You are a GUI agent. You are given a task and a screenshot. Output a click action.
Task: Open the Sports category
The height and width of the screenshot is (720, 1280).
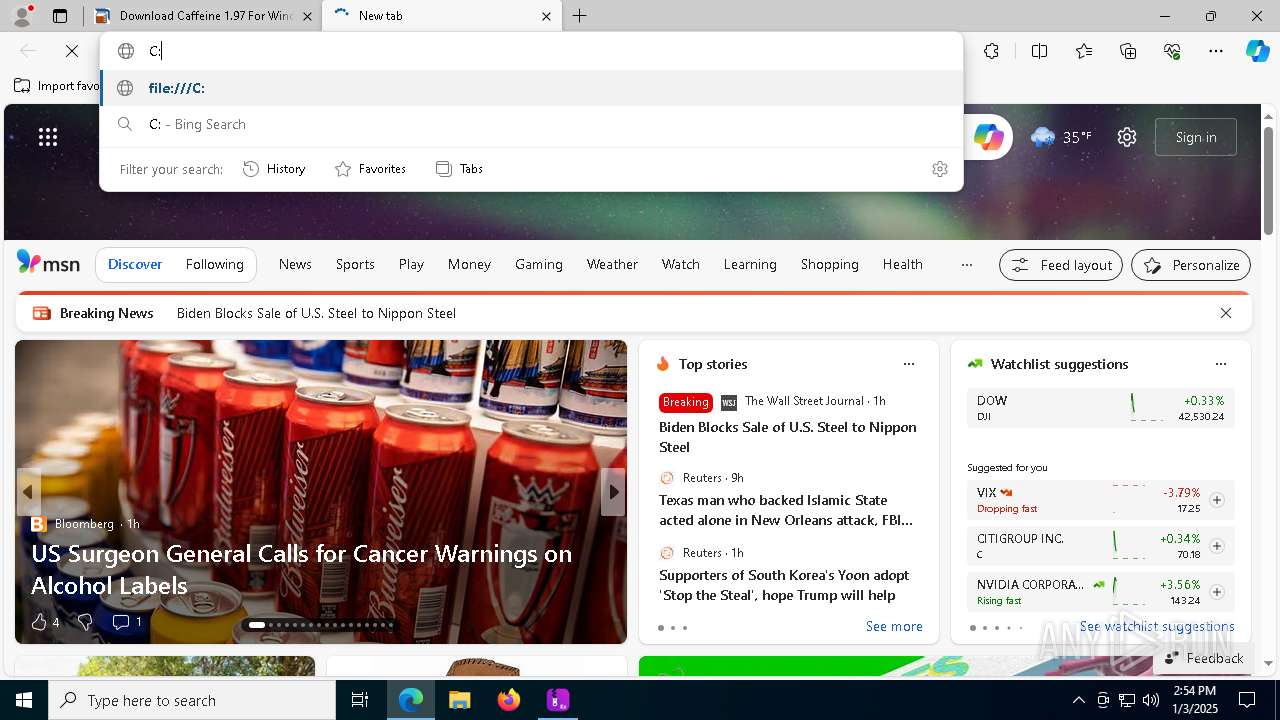355,265
